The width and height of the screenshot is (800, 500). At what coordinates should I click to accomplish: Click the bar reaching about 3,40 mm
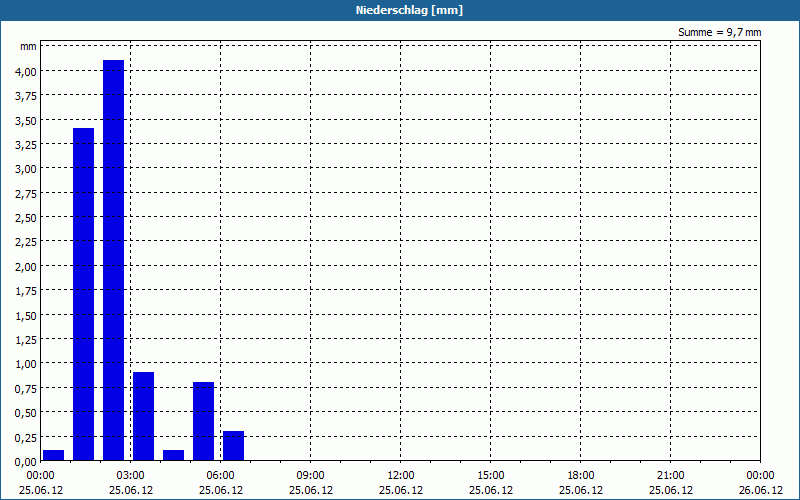[83, 294]
